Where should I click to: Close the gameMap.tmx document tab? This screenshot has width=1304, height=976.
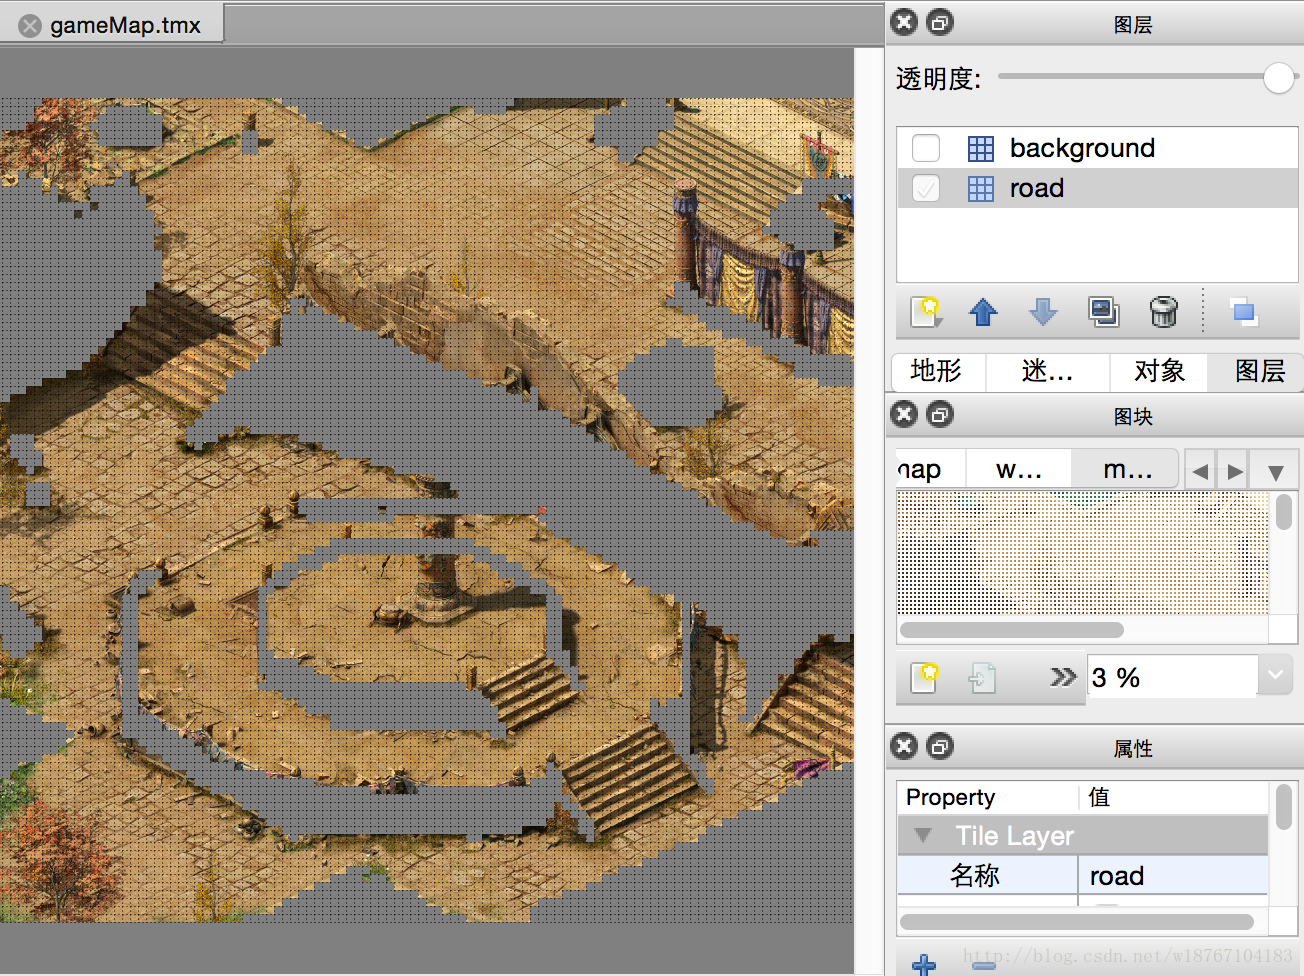31,26
